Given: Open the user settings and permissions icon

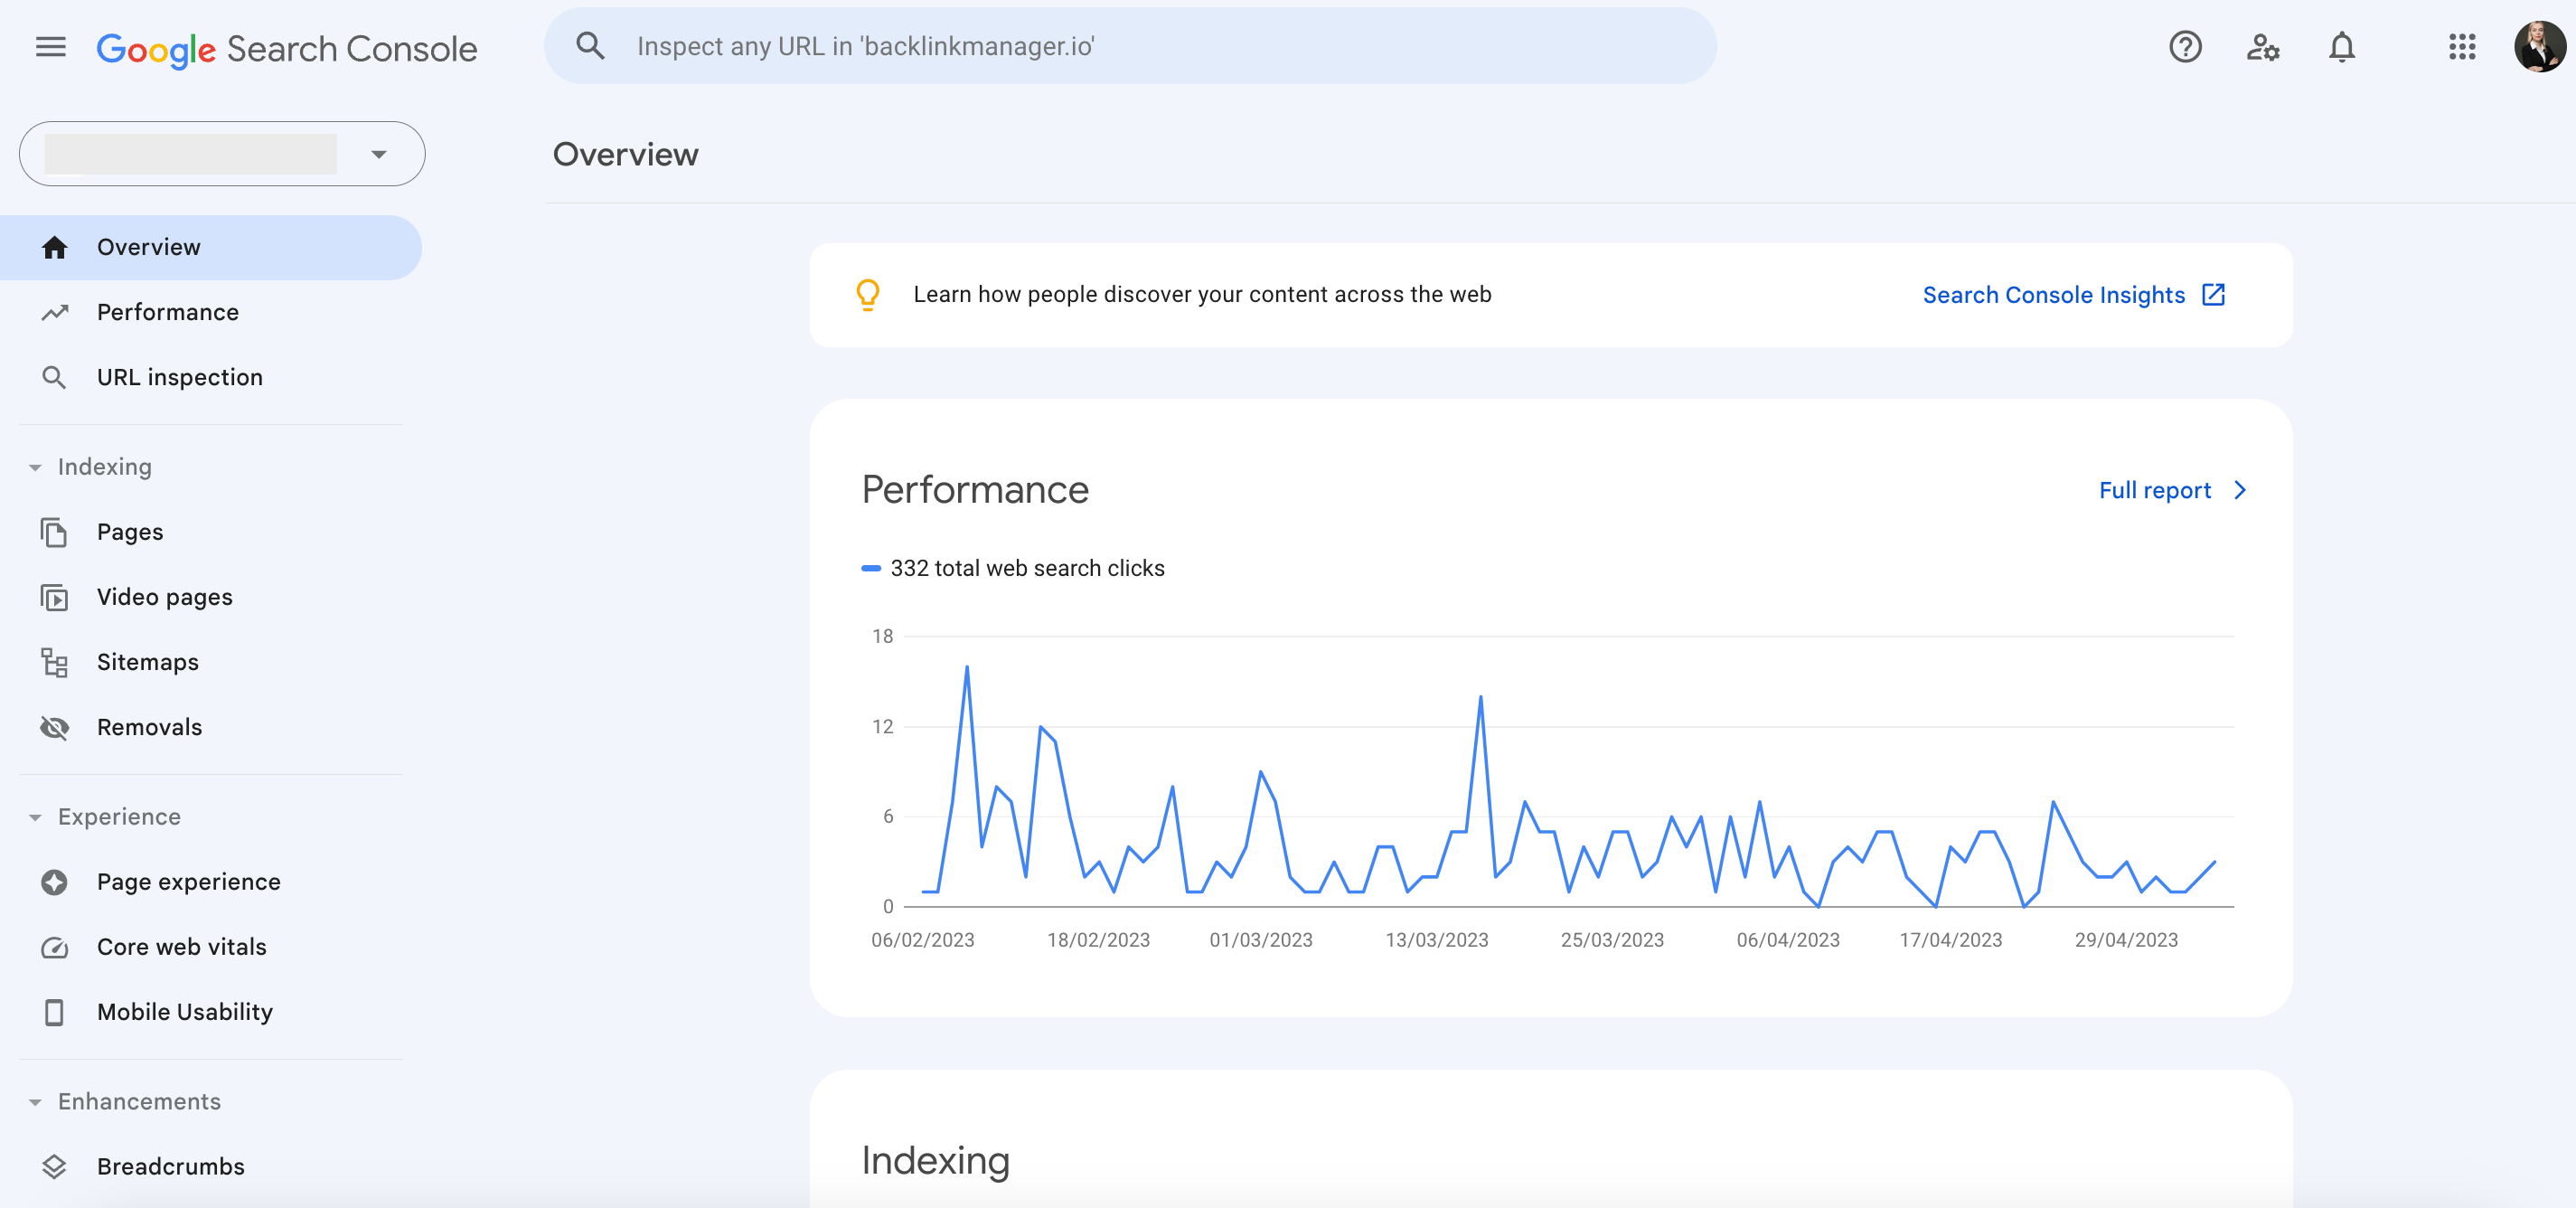Looking at the screenshot, I should (x=2263, y=46).
